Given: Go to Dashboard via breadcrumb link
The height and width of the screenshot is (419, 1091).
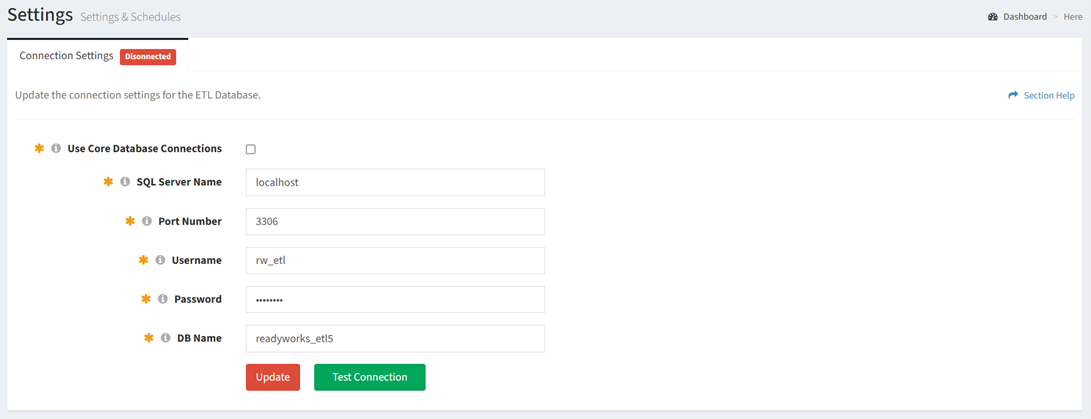Looking at the screenshot, I should coord(1025,17).
